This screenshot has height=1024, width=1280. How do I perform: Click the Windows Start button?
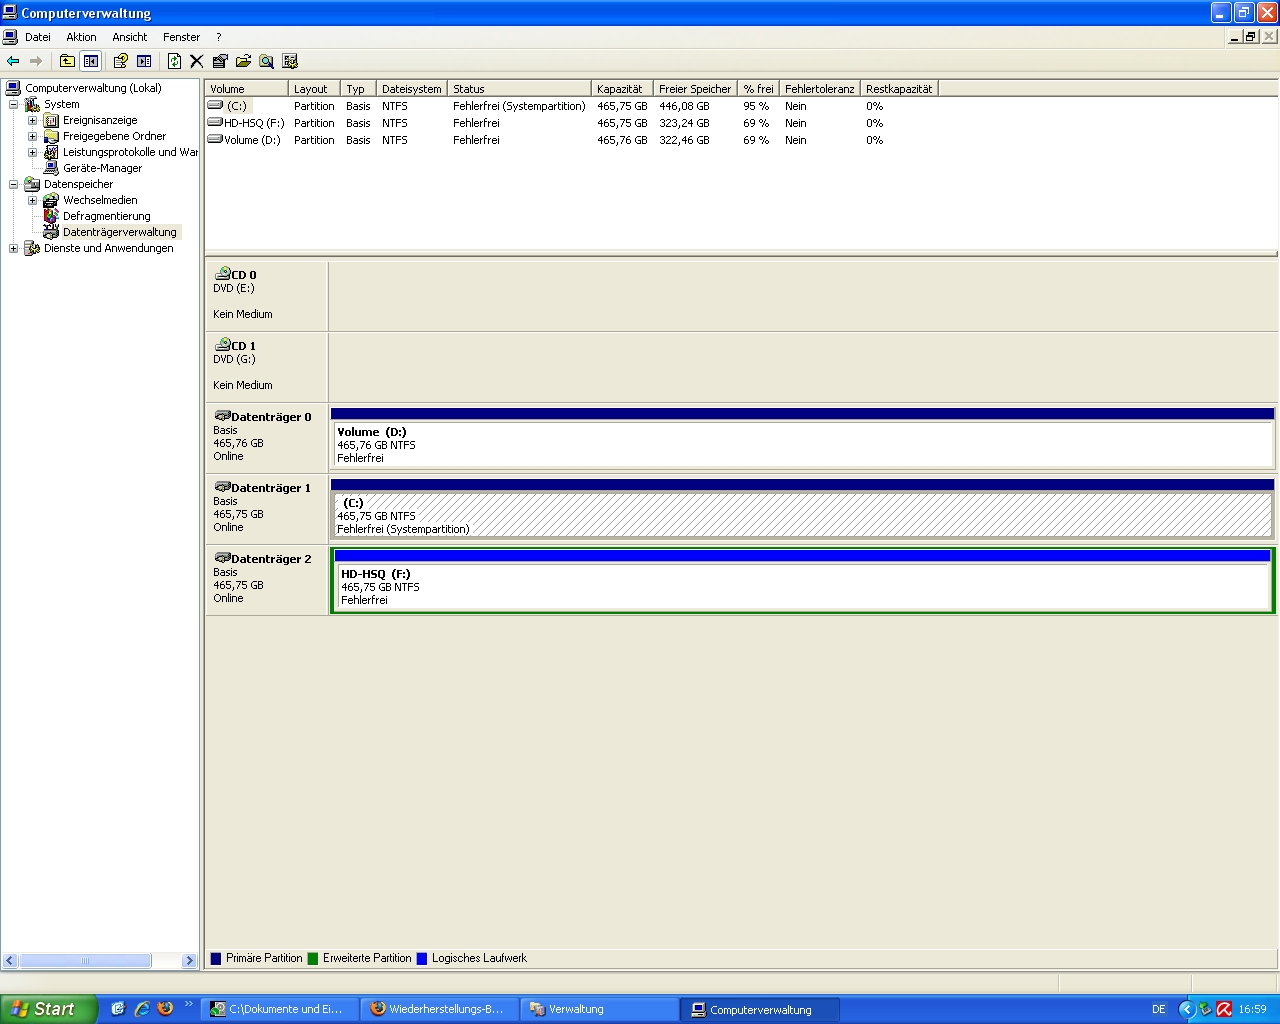click(x=49, y=1009)
